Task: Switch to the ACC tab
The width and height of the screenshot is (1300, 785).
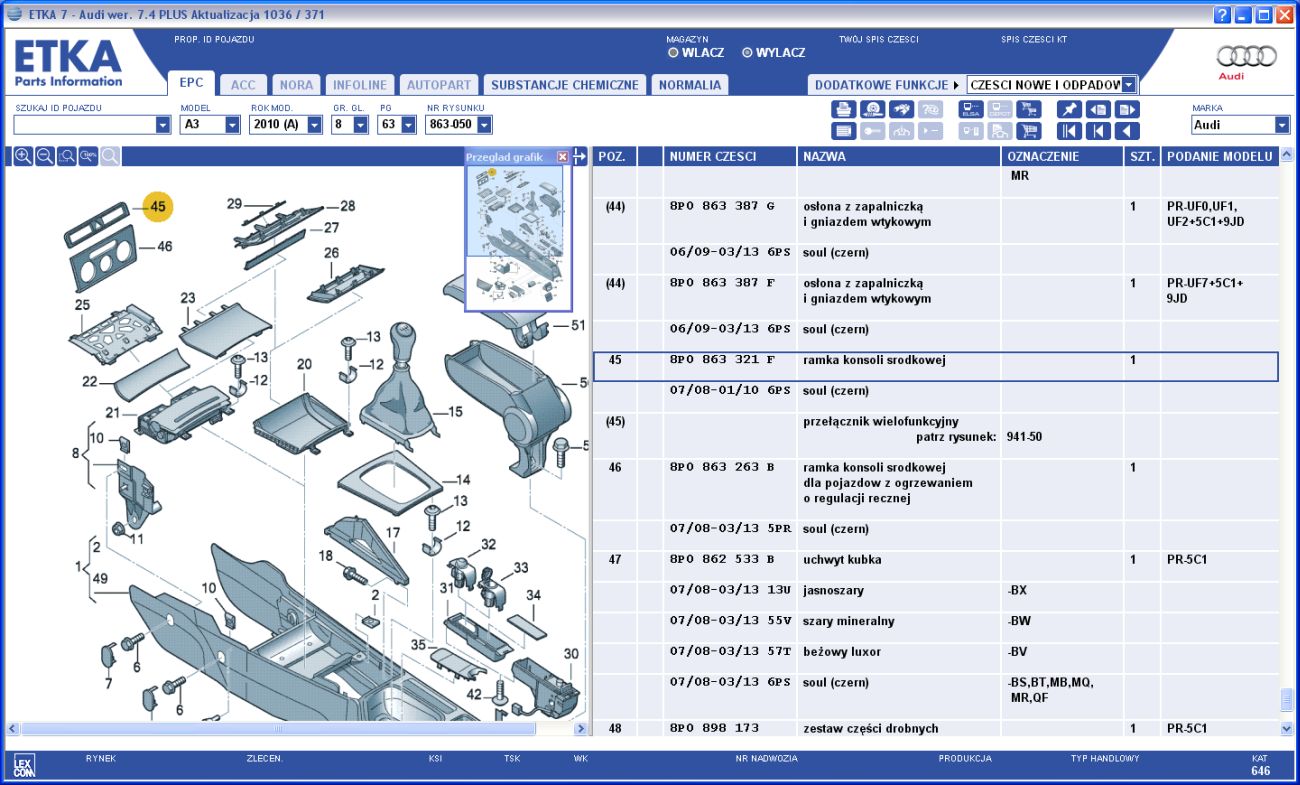Action: point(243,85)
